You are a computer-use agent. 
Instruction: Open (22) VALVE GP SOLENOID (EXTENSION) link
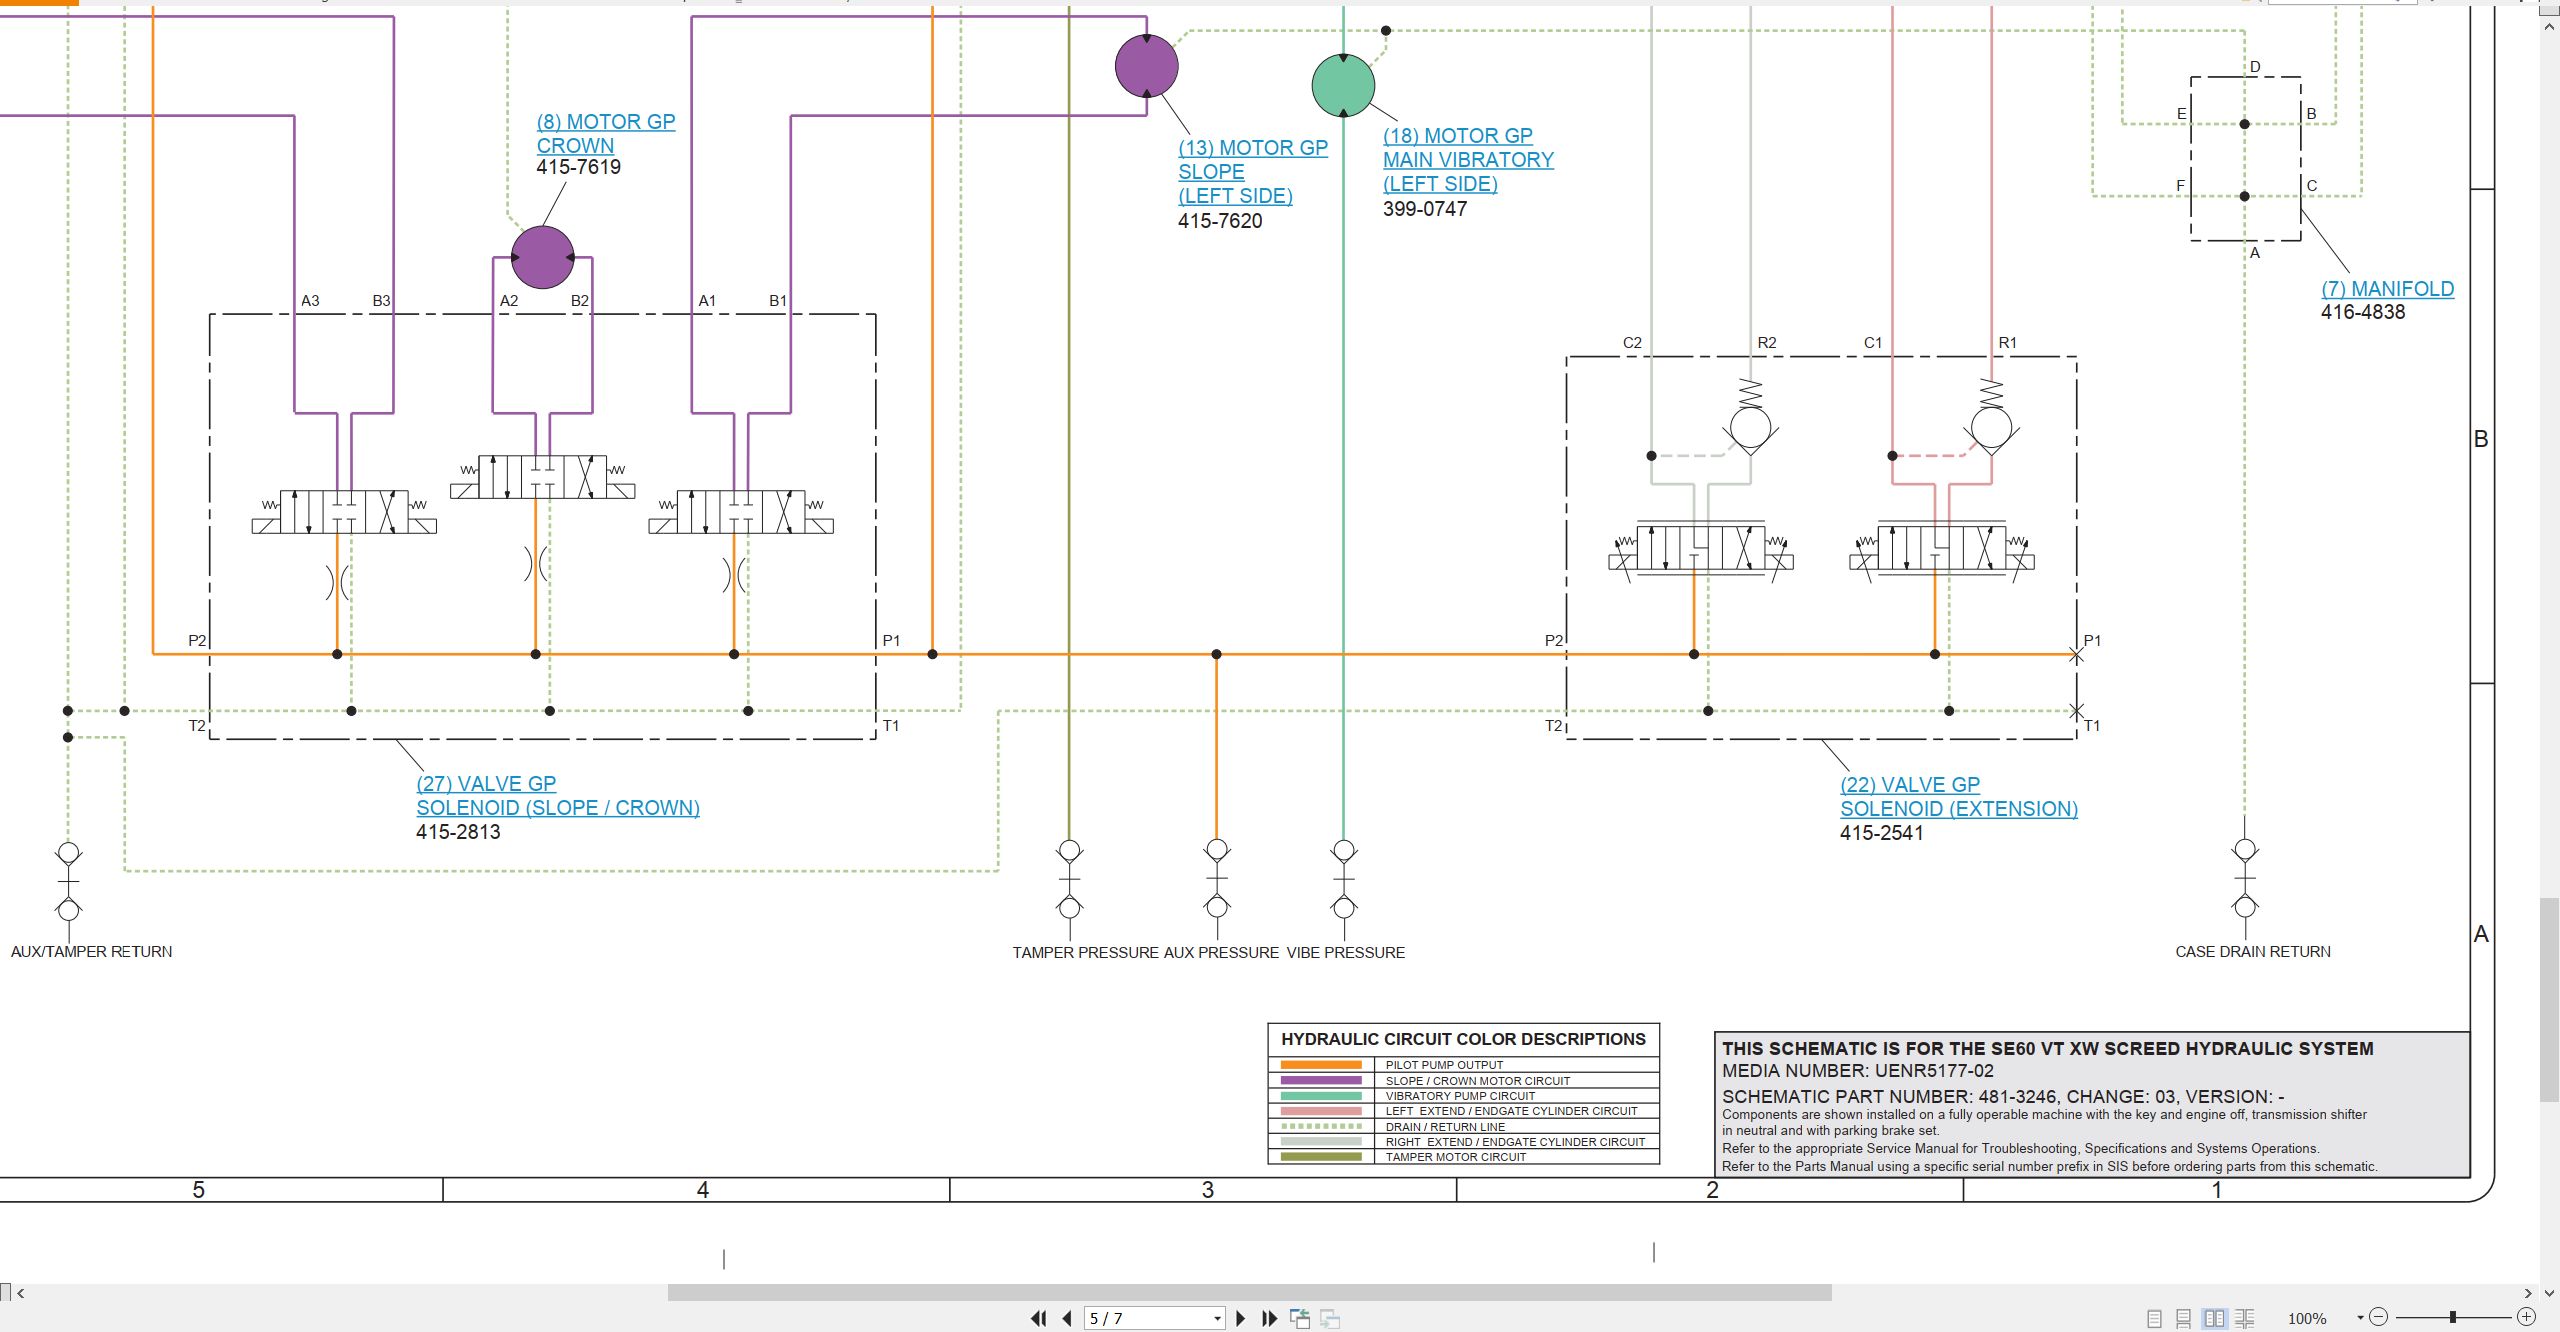tap(1959, 797)
